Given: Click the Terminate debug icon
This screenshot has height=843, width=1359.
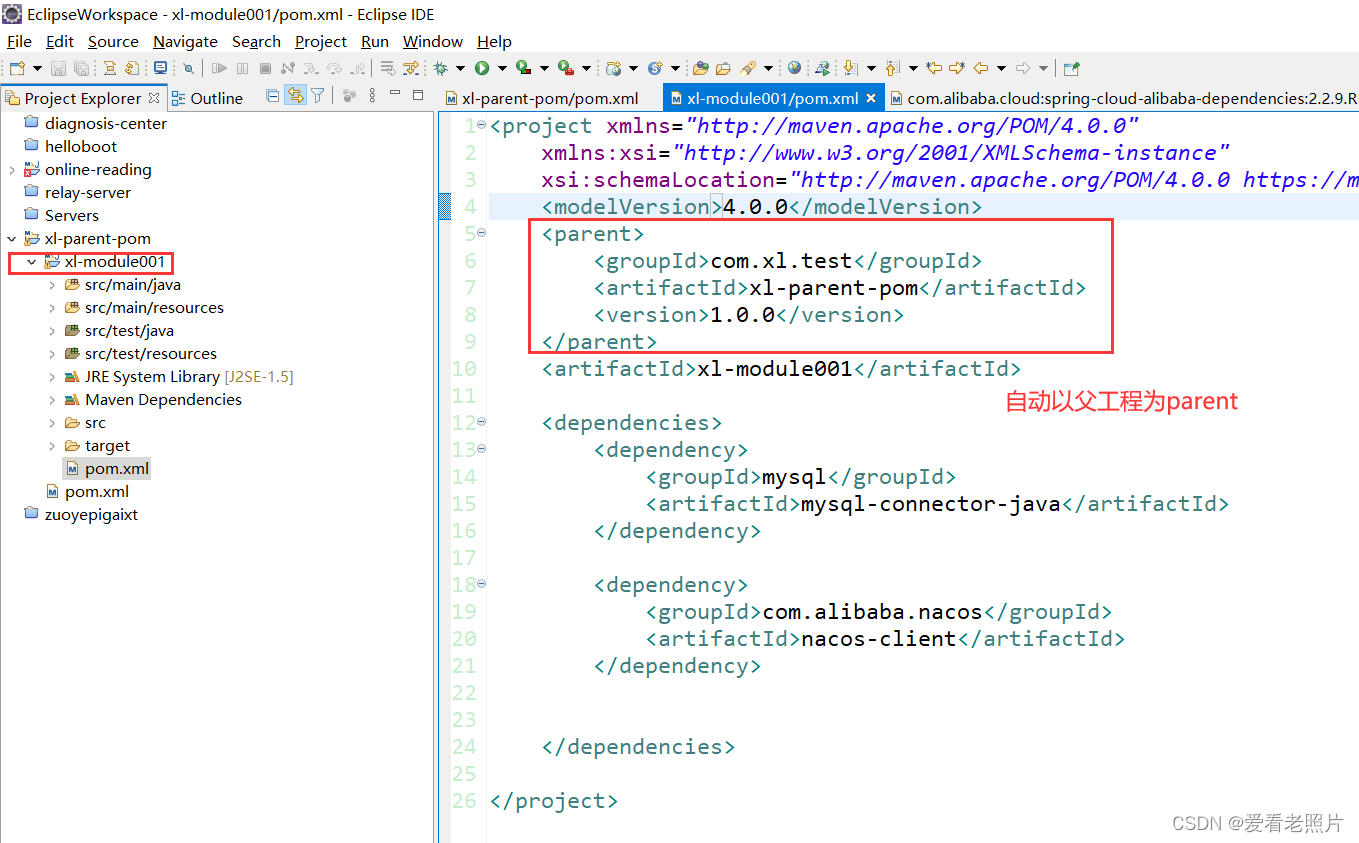Looking at the screenshot, I should pyautogui.click(x=265, y=68).
